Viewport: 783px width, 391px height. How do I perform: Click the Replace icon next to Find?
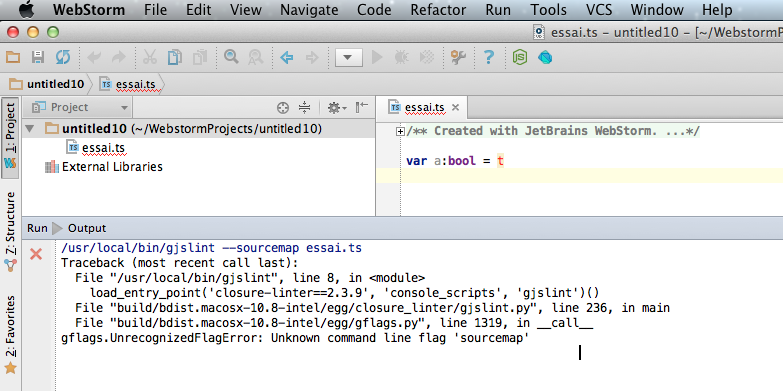[x=256, y=57]
